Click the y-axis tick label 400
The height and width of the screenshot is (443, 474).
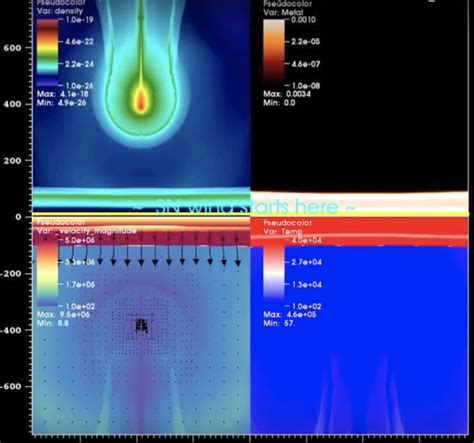12,104
